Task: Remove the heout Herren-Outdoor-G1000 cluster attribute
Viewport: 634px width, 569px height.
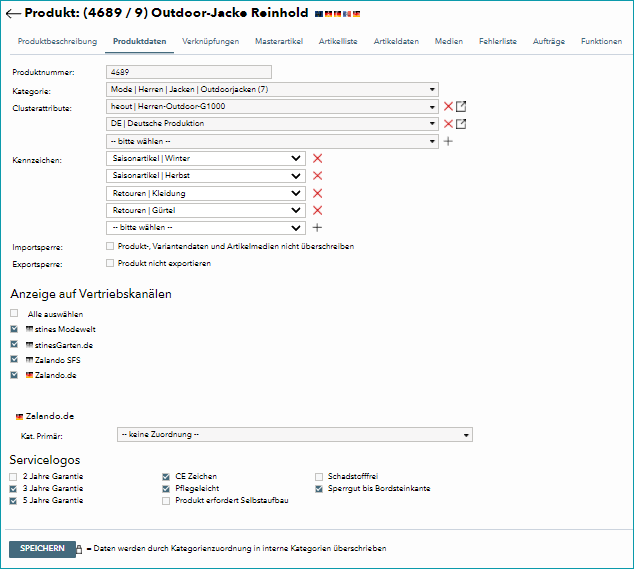Action: click(448, 106)
